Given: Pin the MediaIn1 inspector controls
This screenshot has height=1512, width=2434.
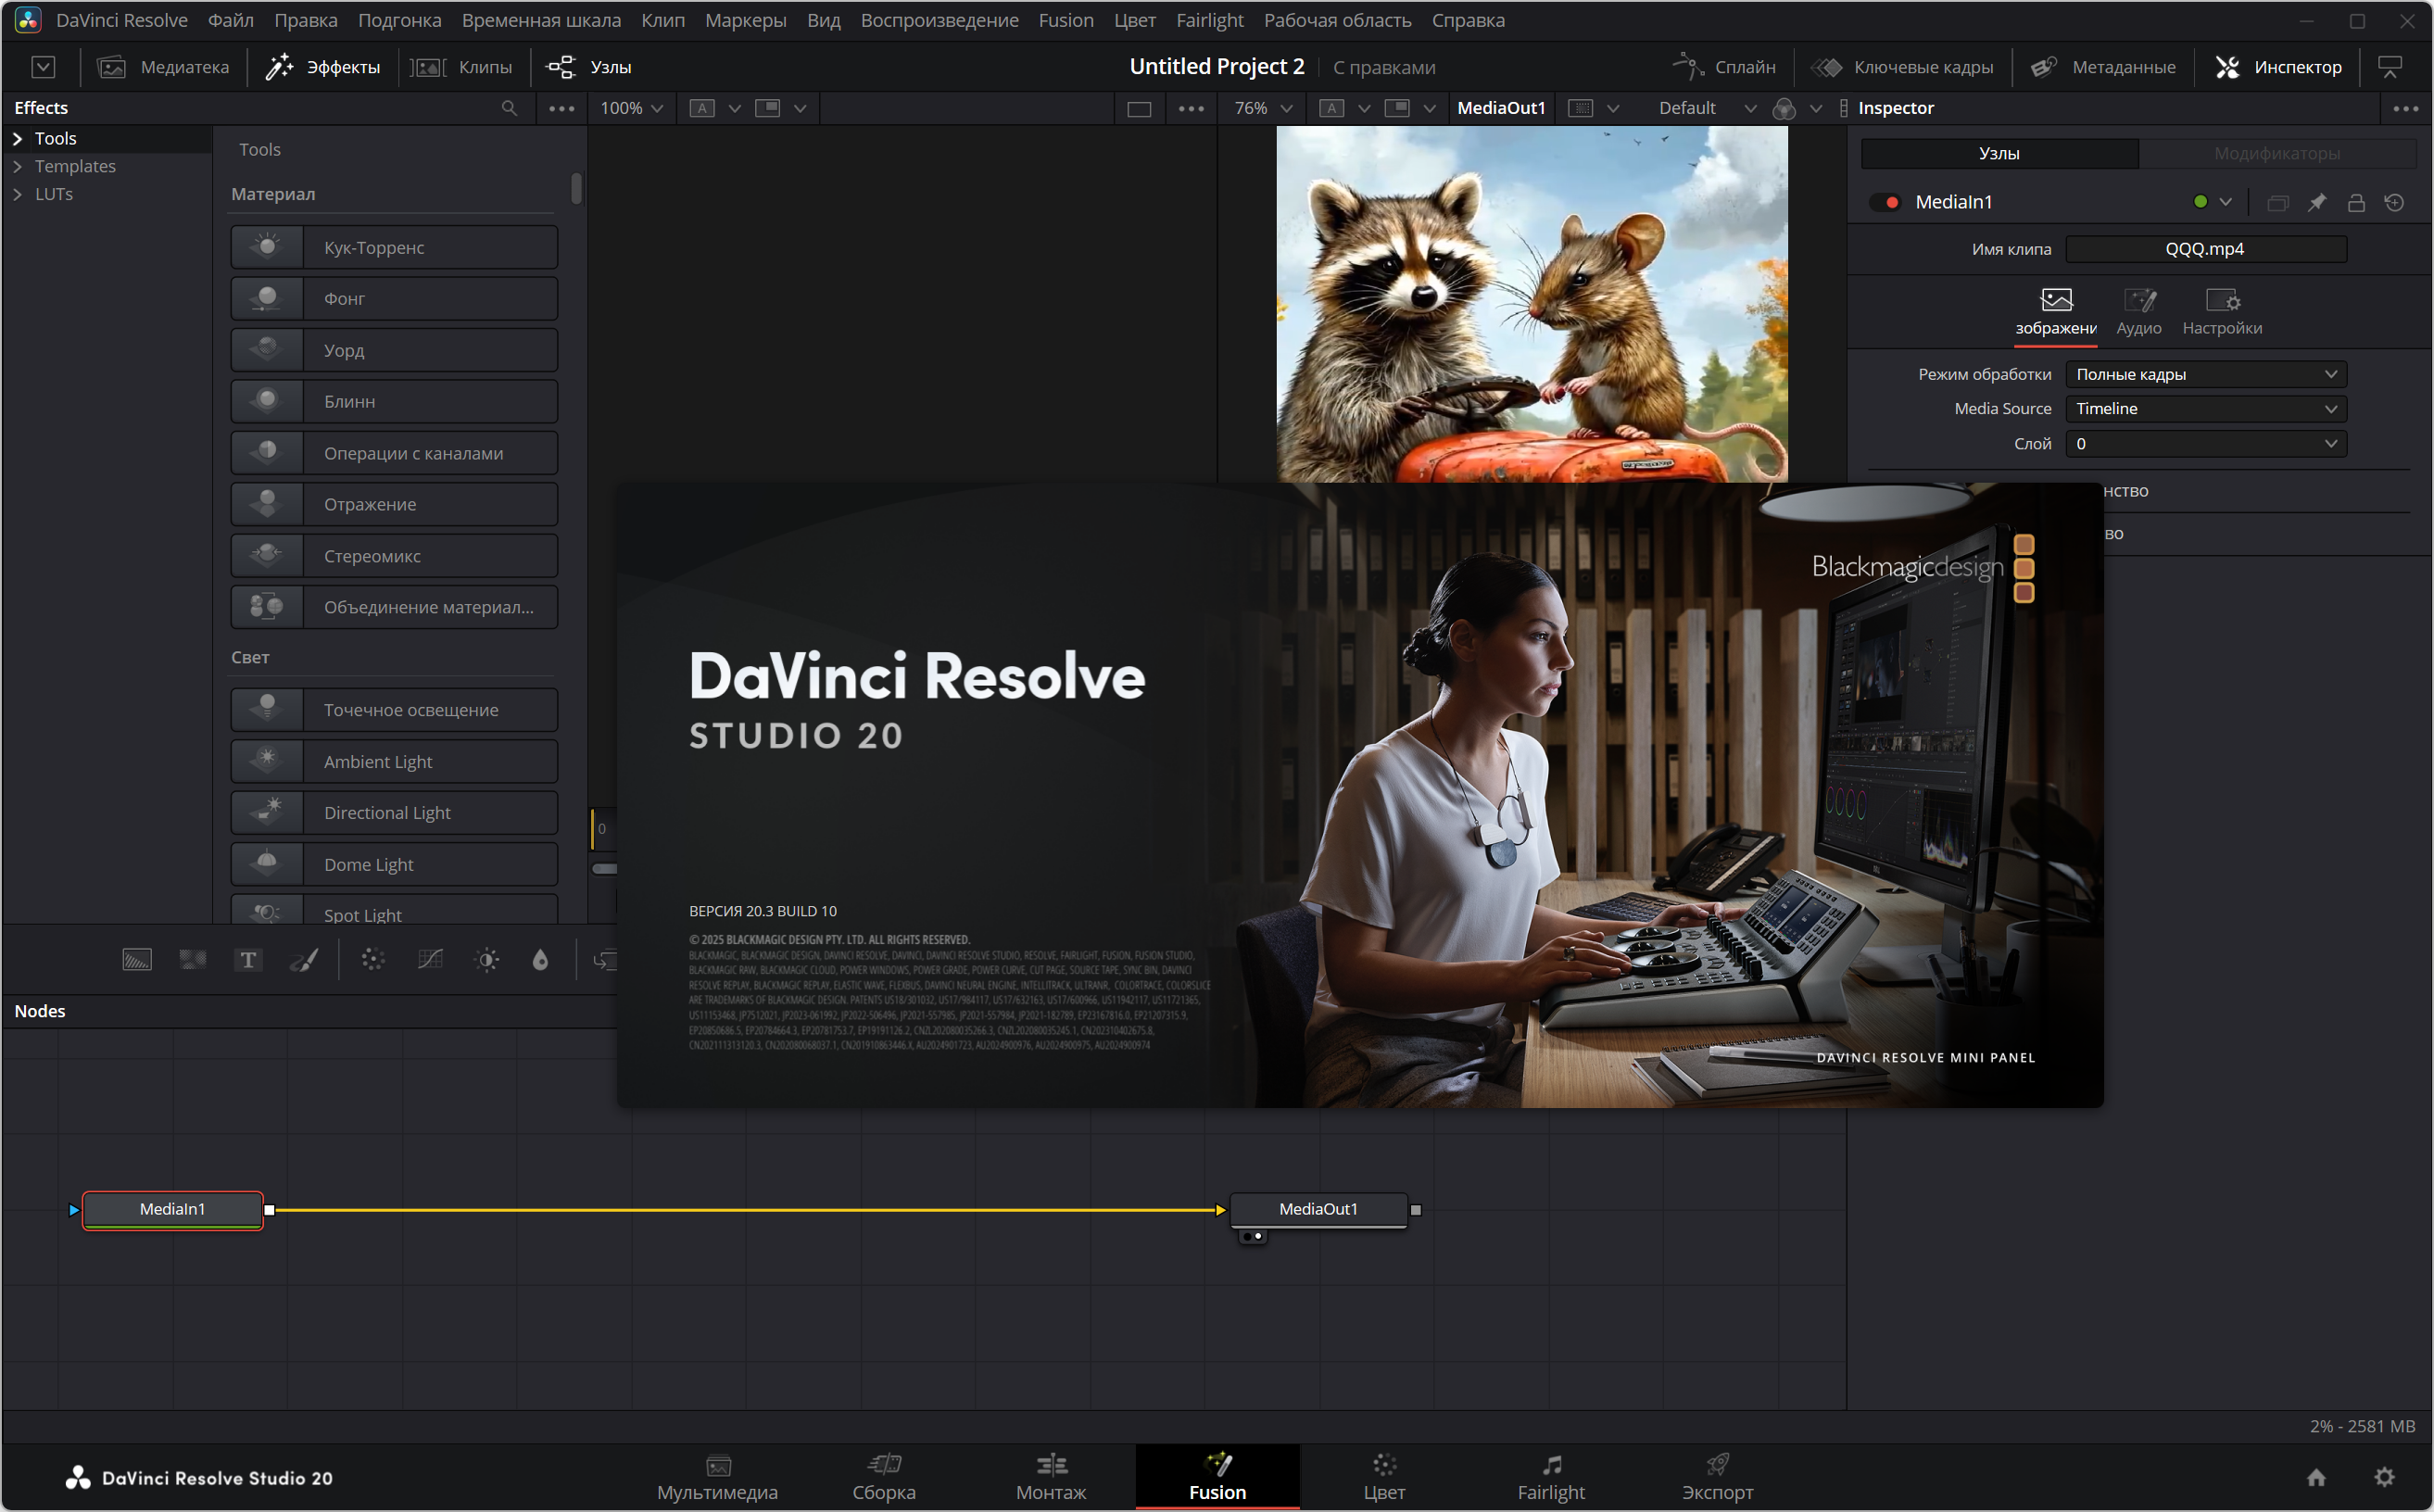Looking at the screenshot, I should point(2317,202).
